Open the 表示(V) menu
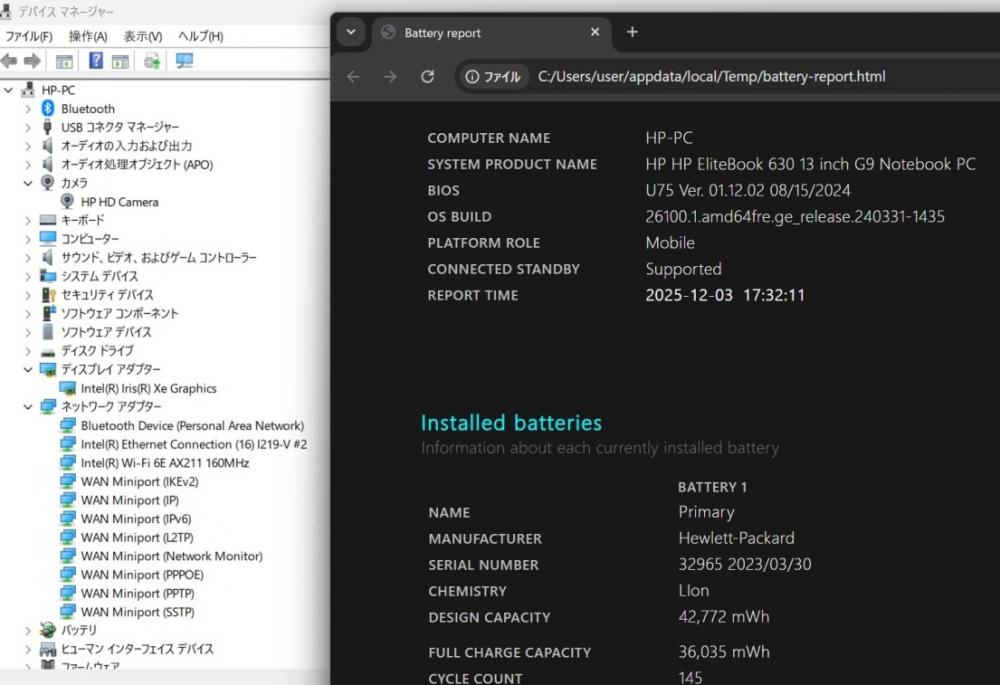This screenshot has height=685, width=1000. [143, 36]
